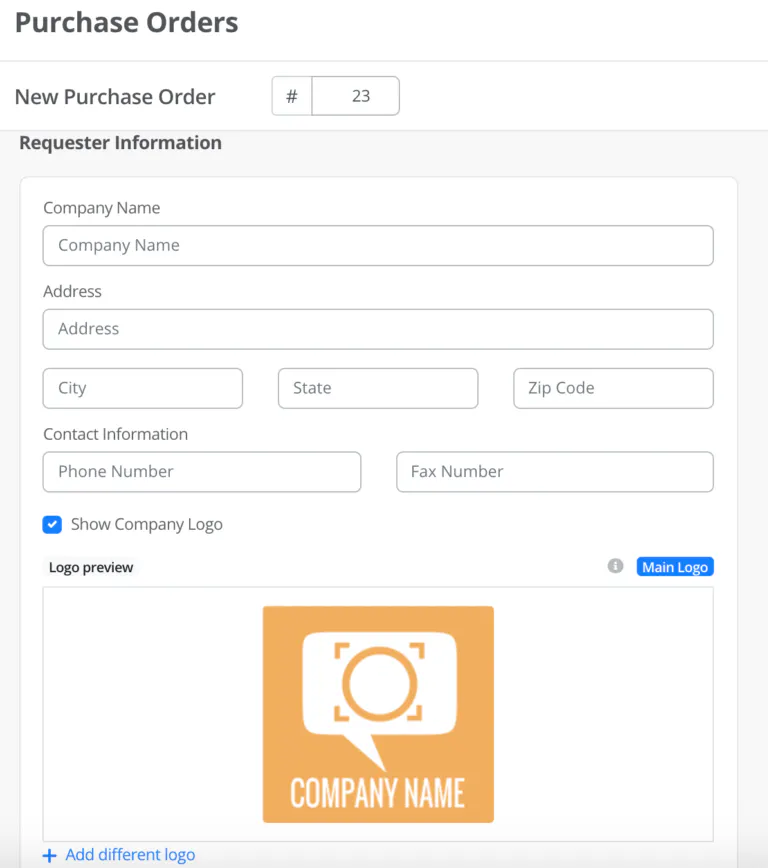Click the New Purchase Order heading
Image resolution: width=768 pixels, height=868 pixels.
[x=115, y=96]
